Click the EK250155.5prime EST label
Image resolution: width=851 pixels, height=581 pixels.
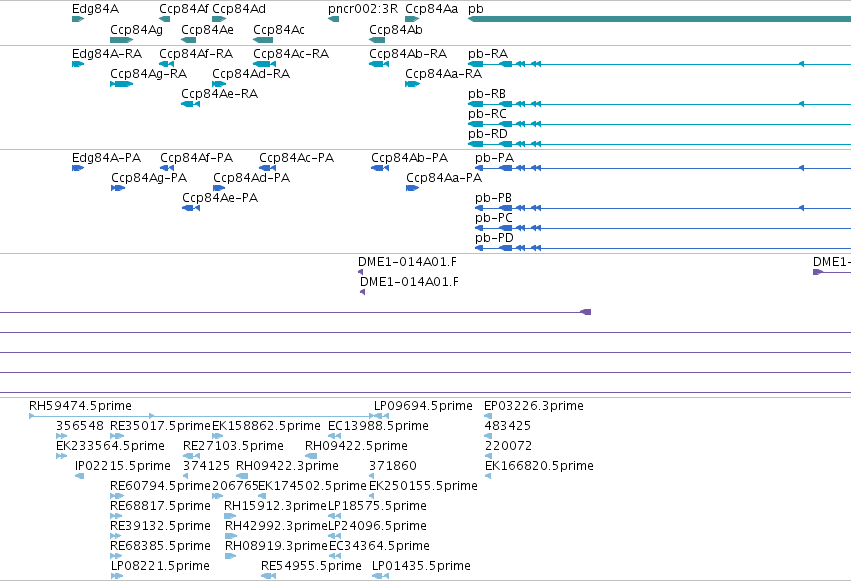(x=423, y=486)
